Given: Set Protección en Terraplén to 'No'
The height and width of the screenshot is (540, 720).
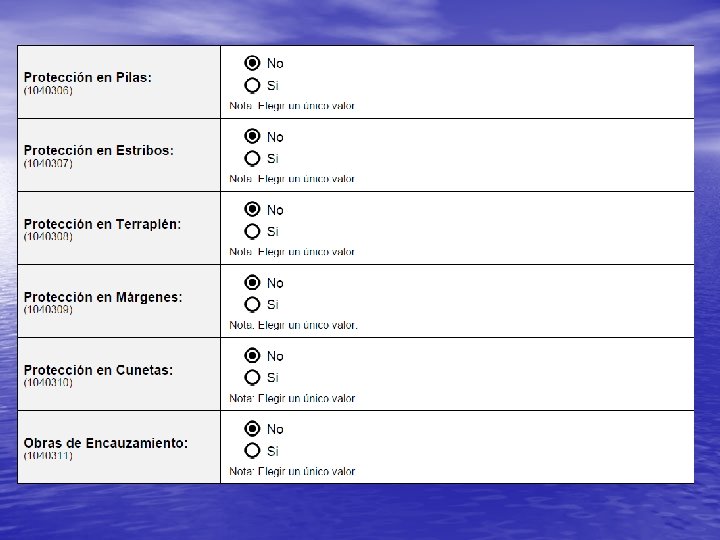Looking at the screenshot, I should [253, 210].
